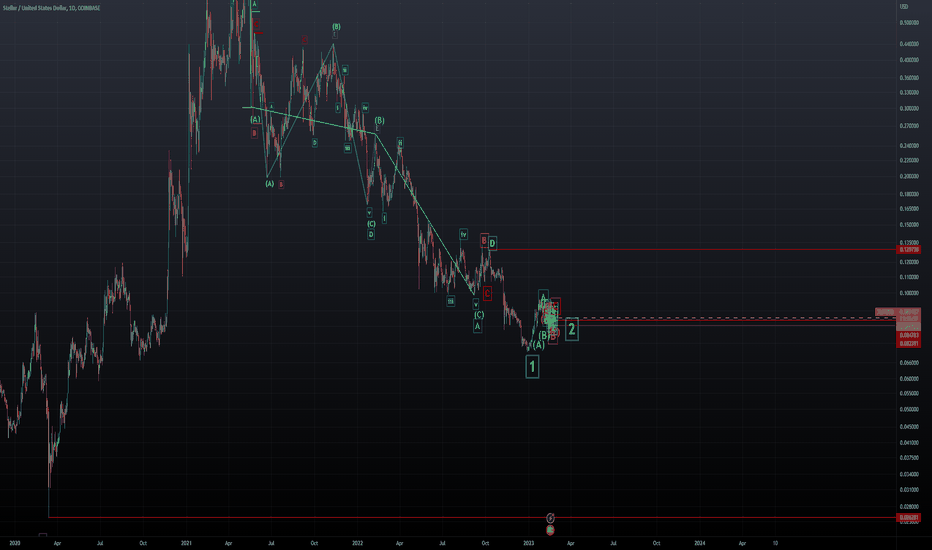Select the (C) label near early 2022 low
The width and height of the screenshot is (932, 550).
[371, 224]
